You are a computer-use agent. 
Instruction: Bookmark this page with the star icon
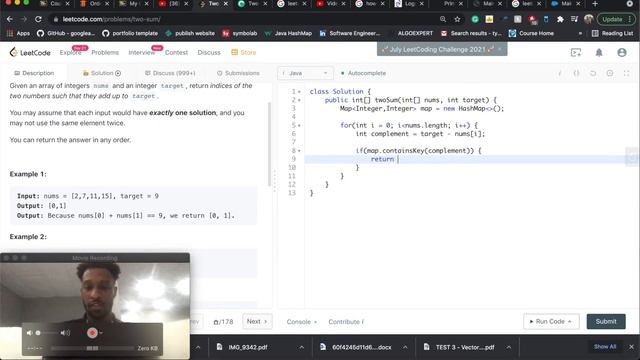[x=457, y=19]
